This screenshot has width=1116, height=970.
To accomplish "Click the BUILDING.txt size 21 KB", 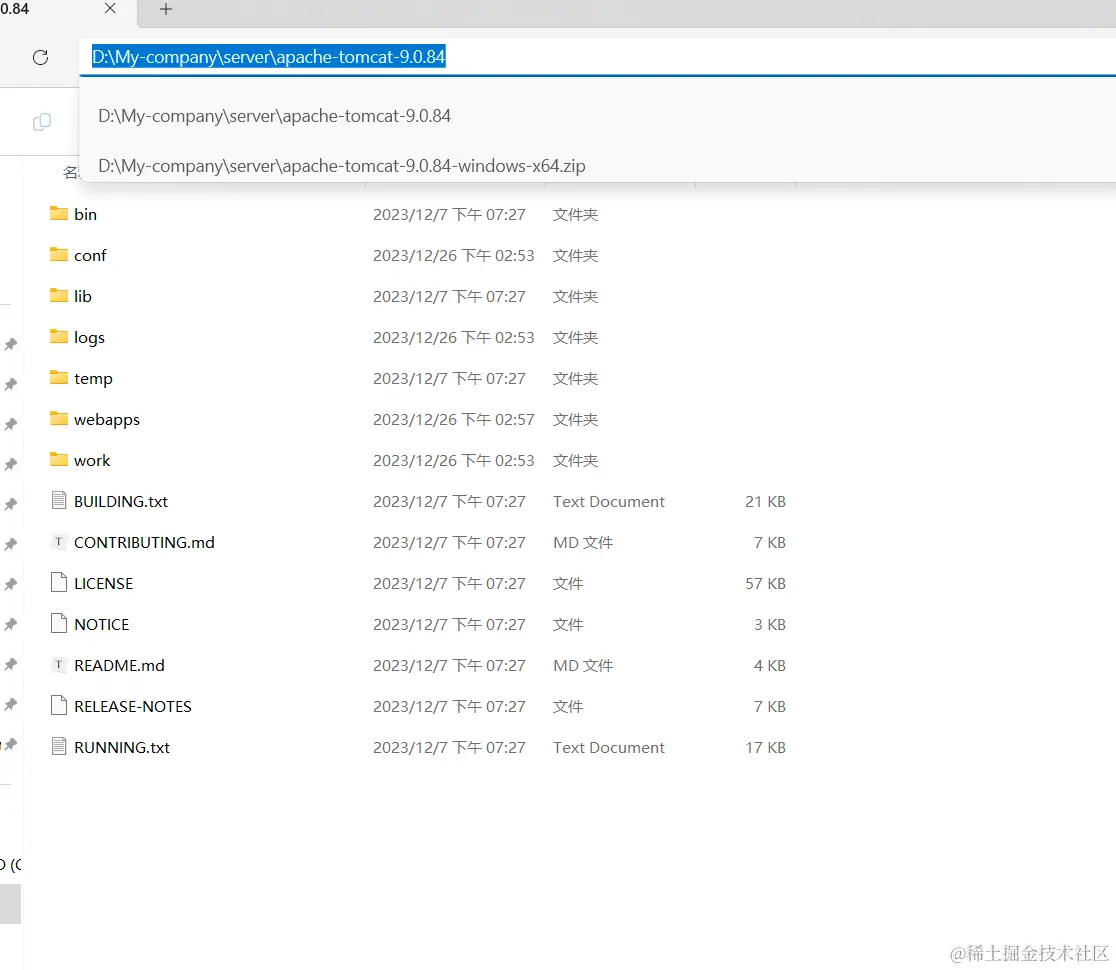I will coord(765,502).
